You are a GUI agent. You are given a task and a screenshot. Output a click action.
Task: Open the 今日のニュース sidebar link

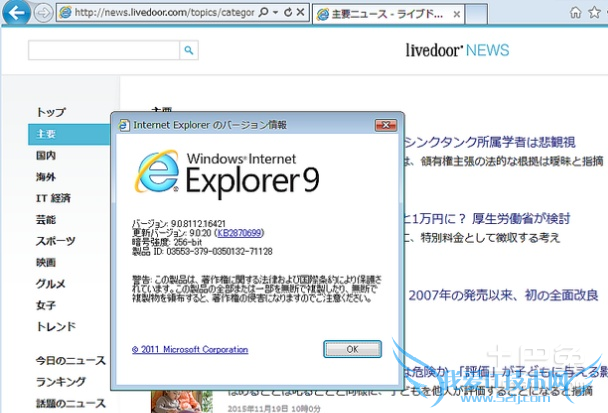(x=71, y=361)
